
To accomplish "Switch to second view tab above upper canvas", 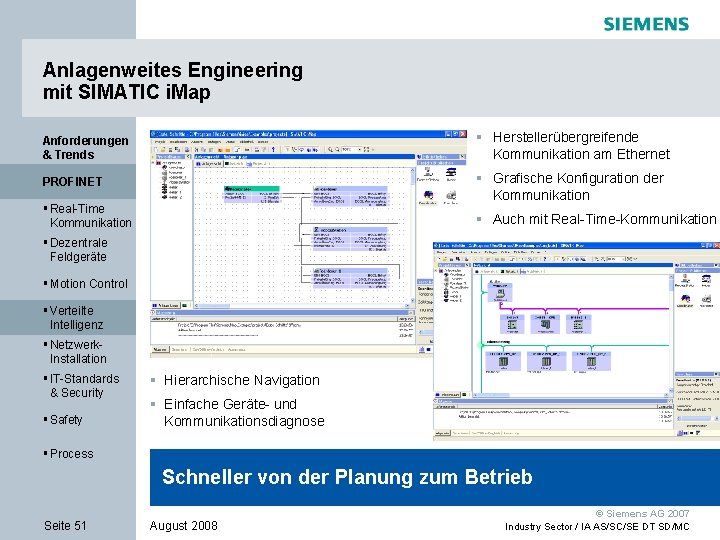I will coord(236,163).
